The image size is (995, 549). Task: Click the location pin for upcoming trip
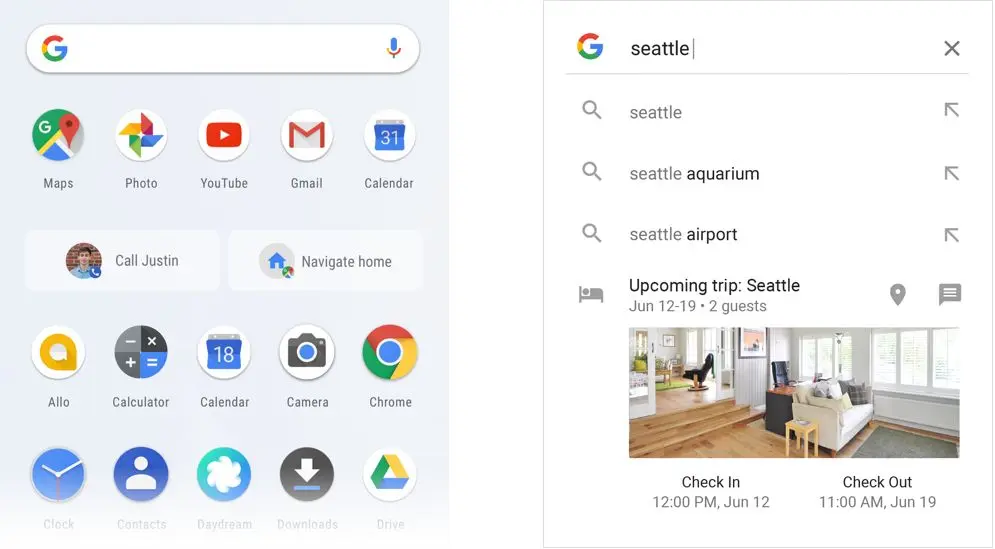[x=897, y=294]
